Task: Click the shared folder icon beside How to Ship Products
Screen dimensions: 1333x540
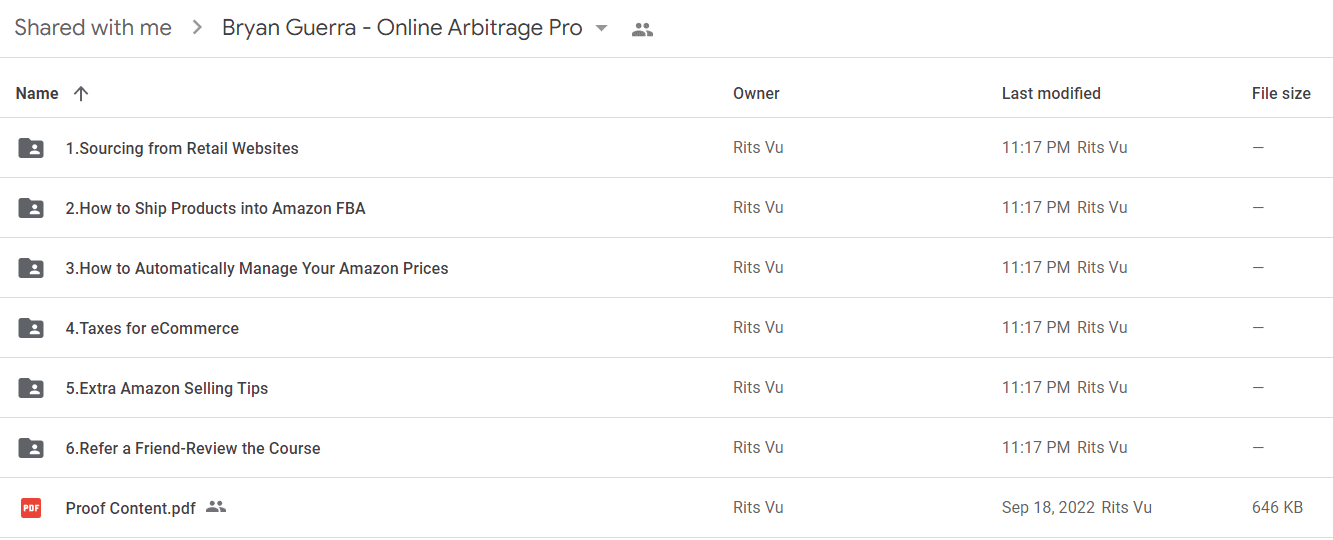Action: [x=31, y=208]
